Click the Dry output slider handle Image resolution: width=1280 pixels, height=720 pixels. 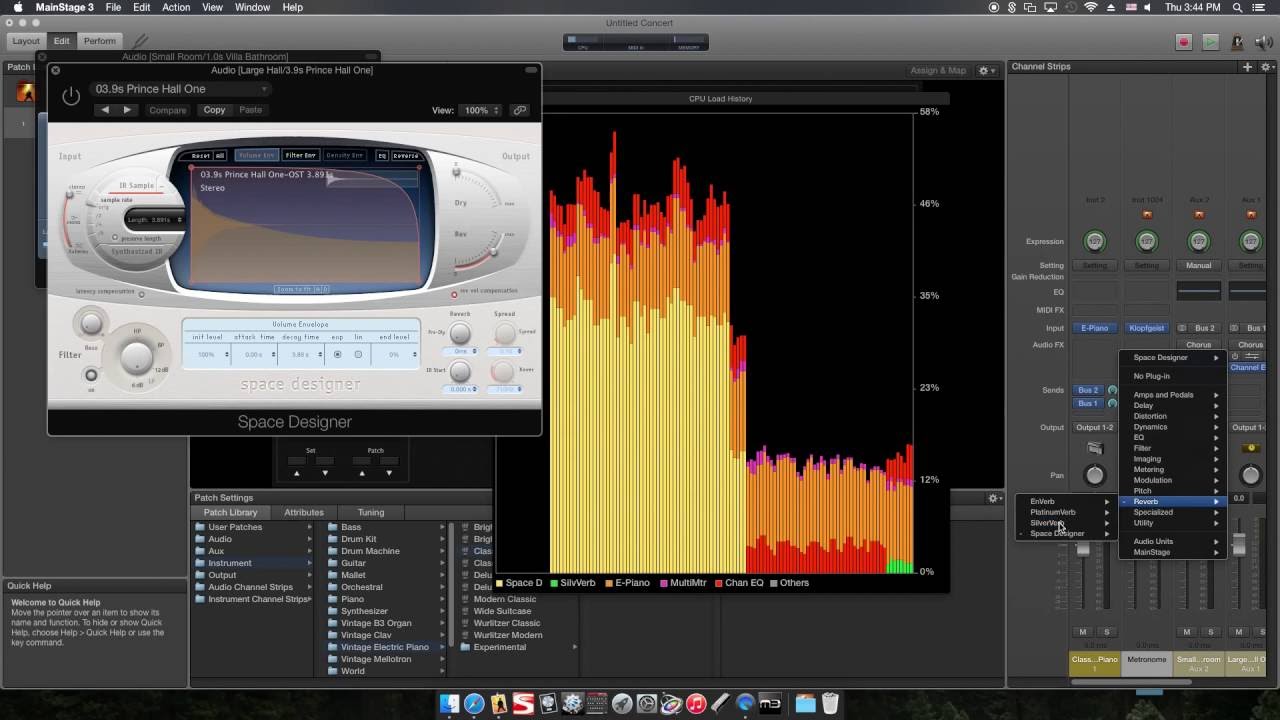(x=457, y=172)
